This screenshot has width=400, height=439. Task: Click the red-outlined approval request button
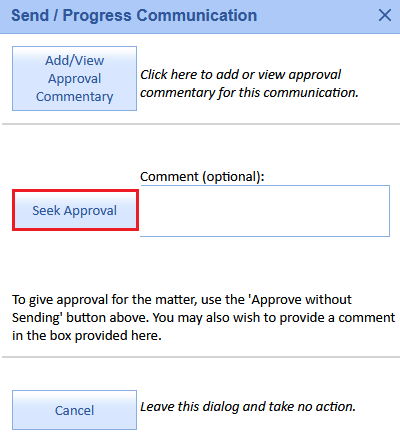click(x=75, y=210)
